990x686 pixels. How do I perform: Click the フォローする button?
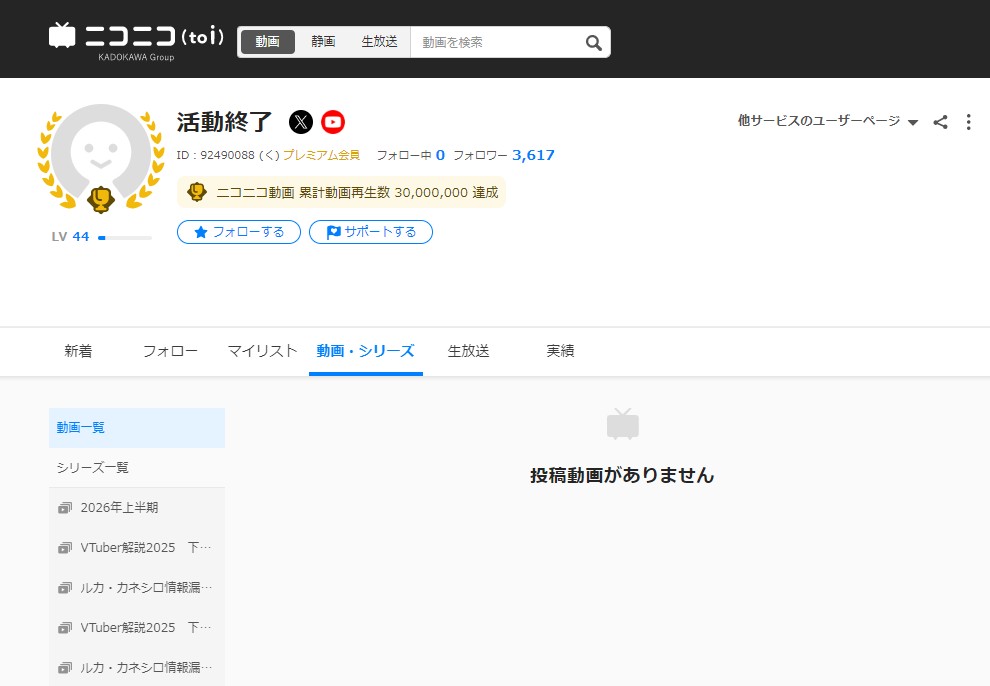click(239, 232)
